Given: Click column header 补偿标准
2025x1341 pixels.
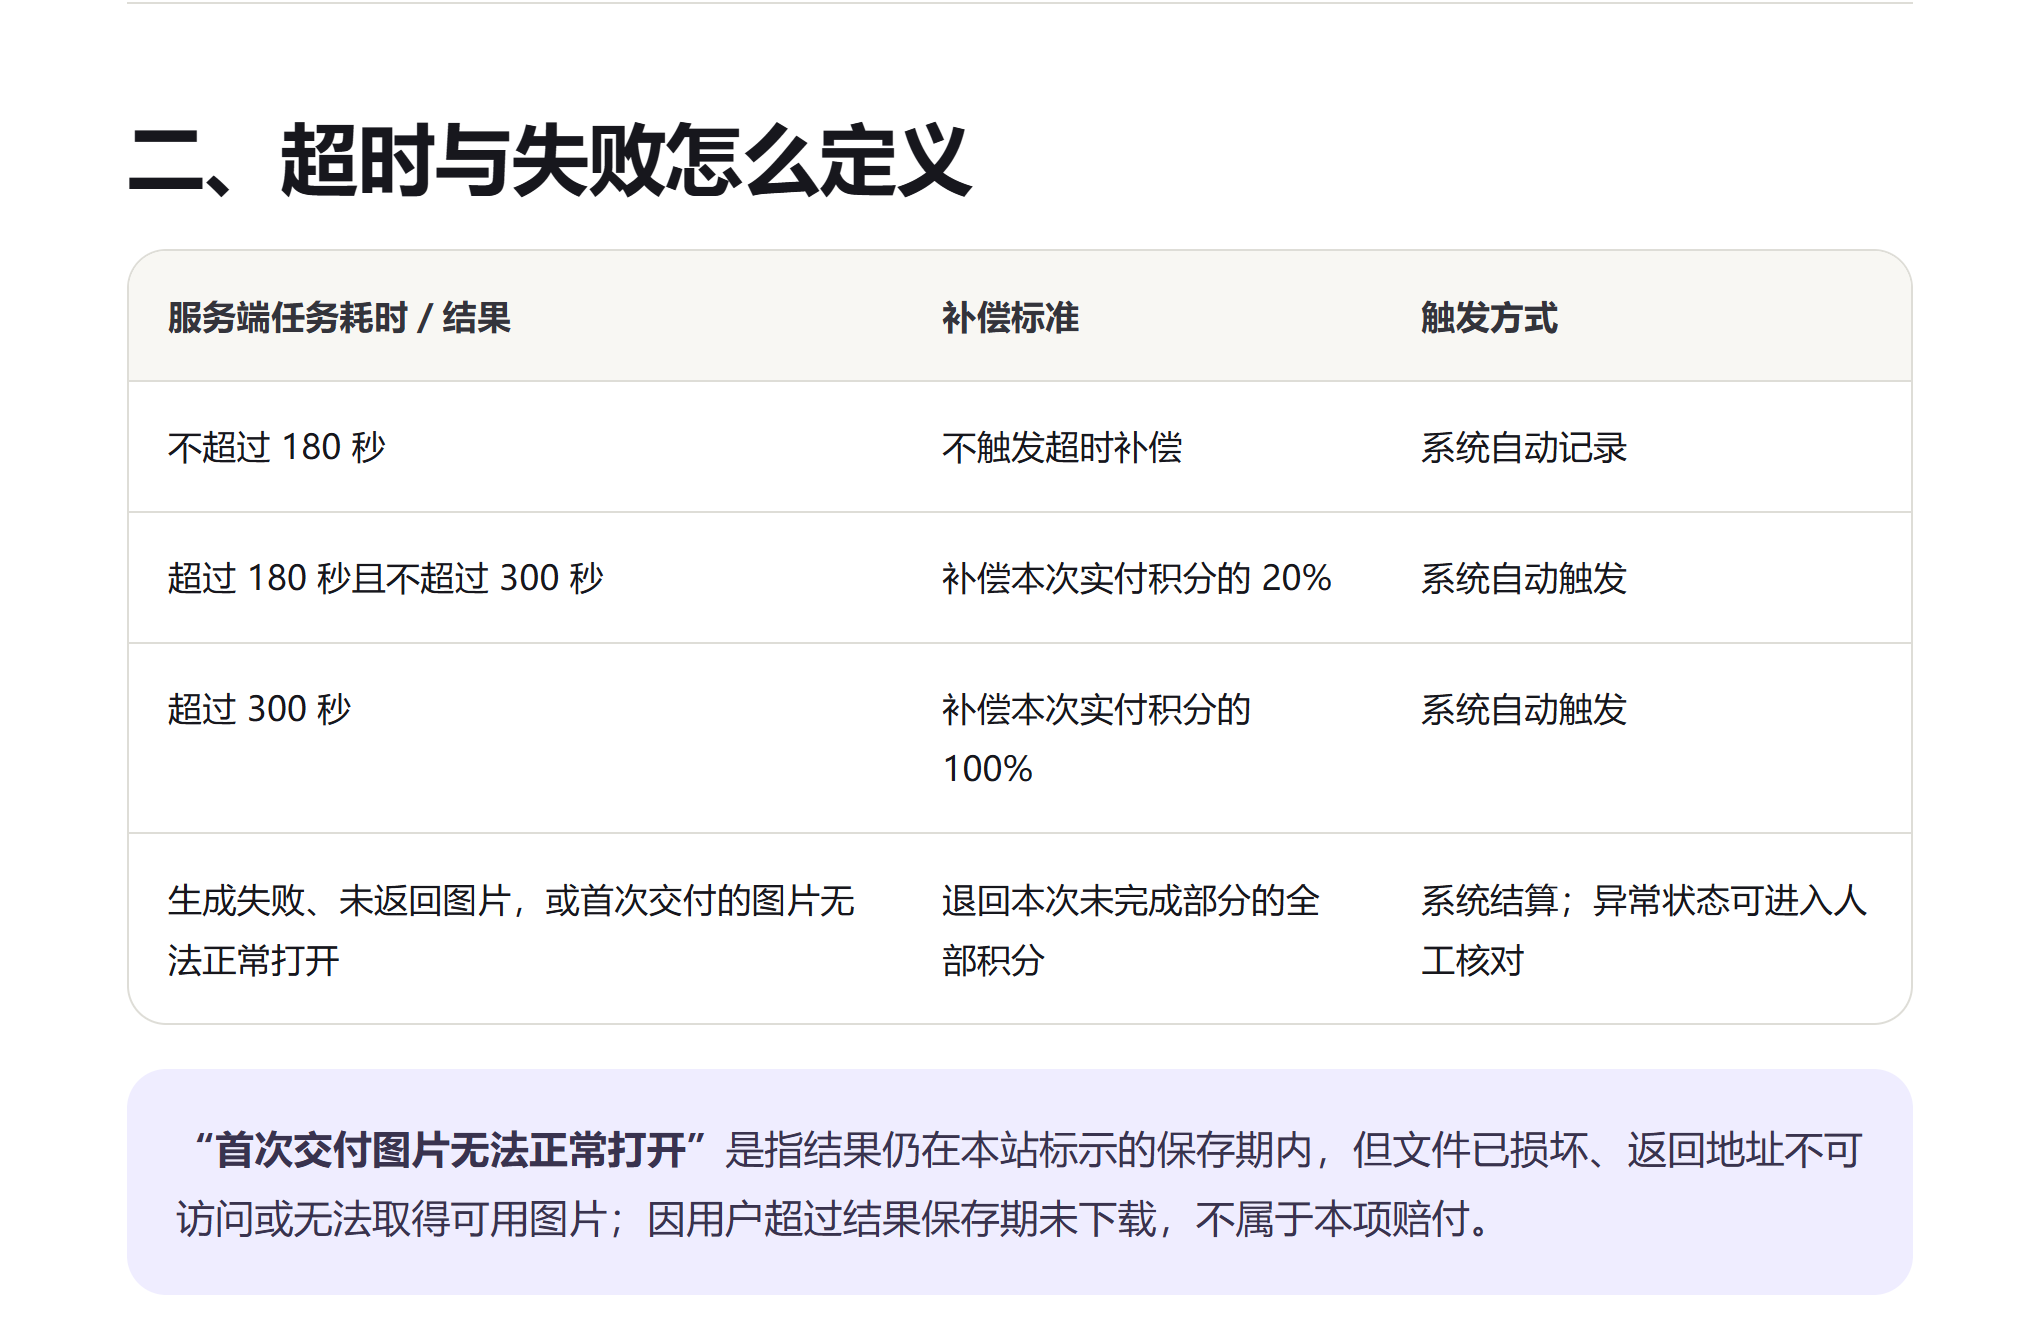Looking at the screenshot, I should tap(1010, 318).
